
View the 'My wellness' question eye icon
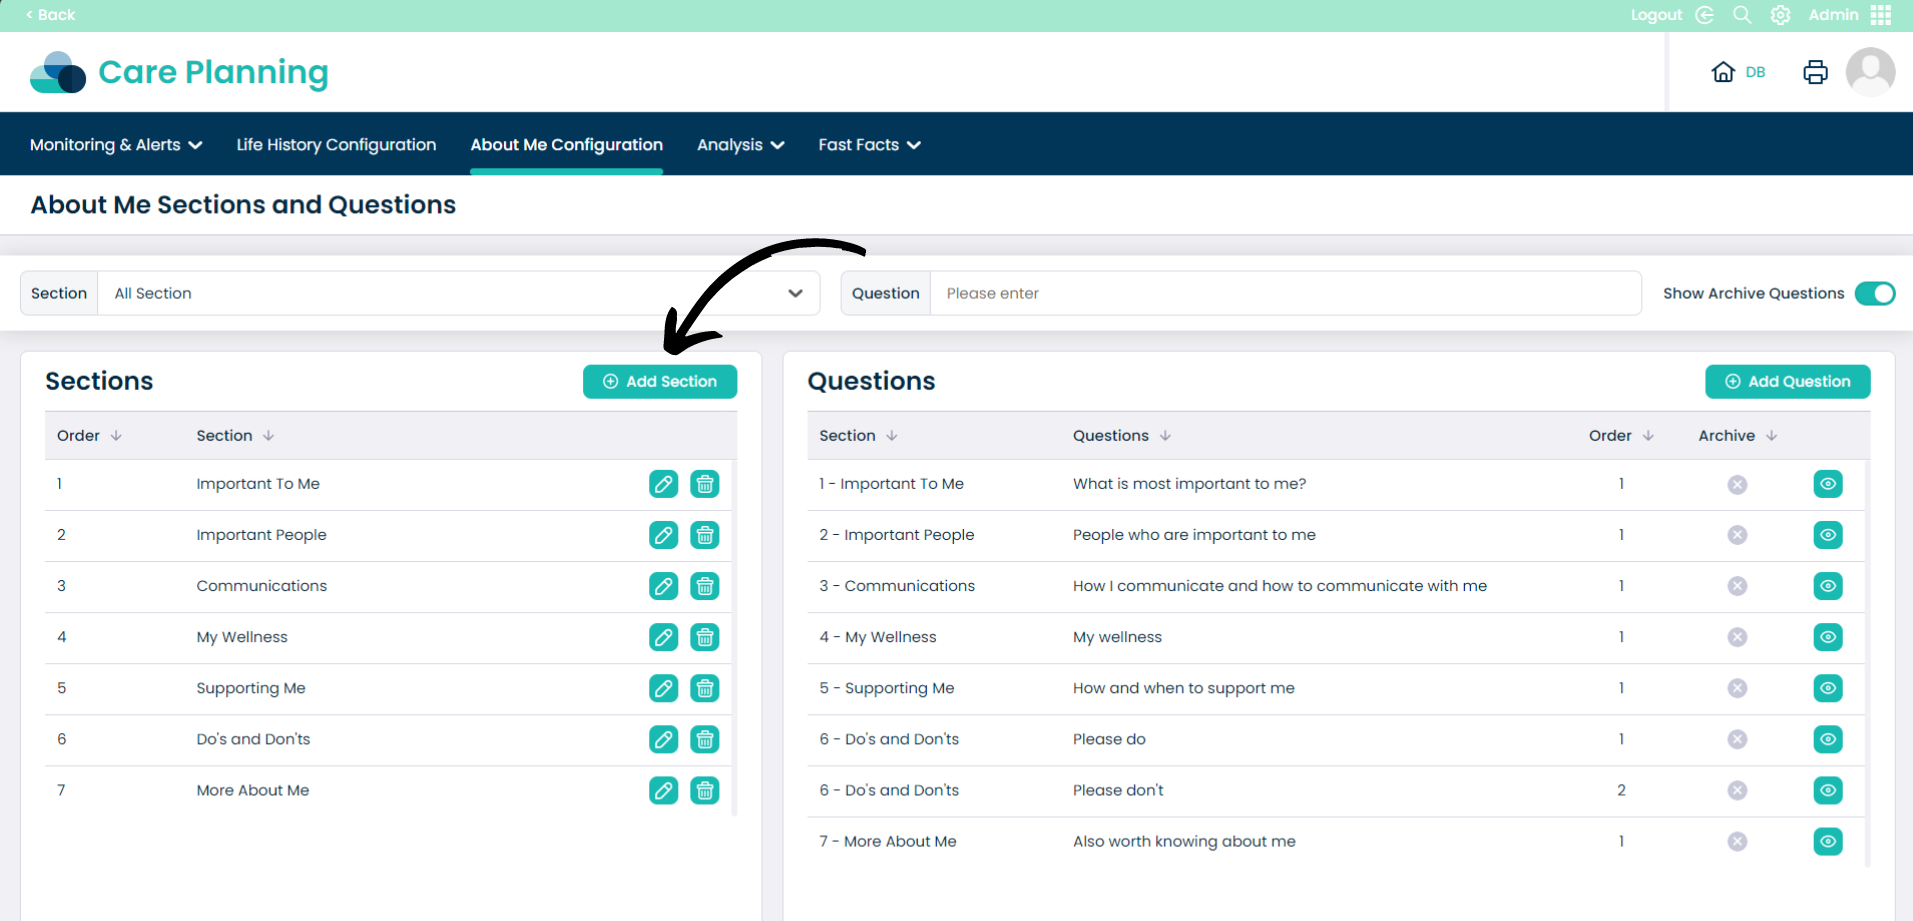(x=1828, y=637)
